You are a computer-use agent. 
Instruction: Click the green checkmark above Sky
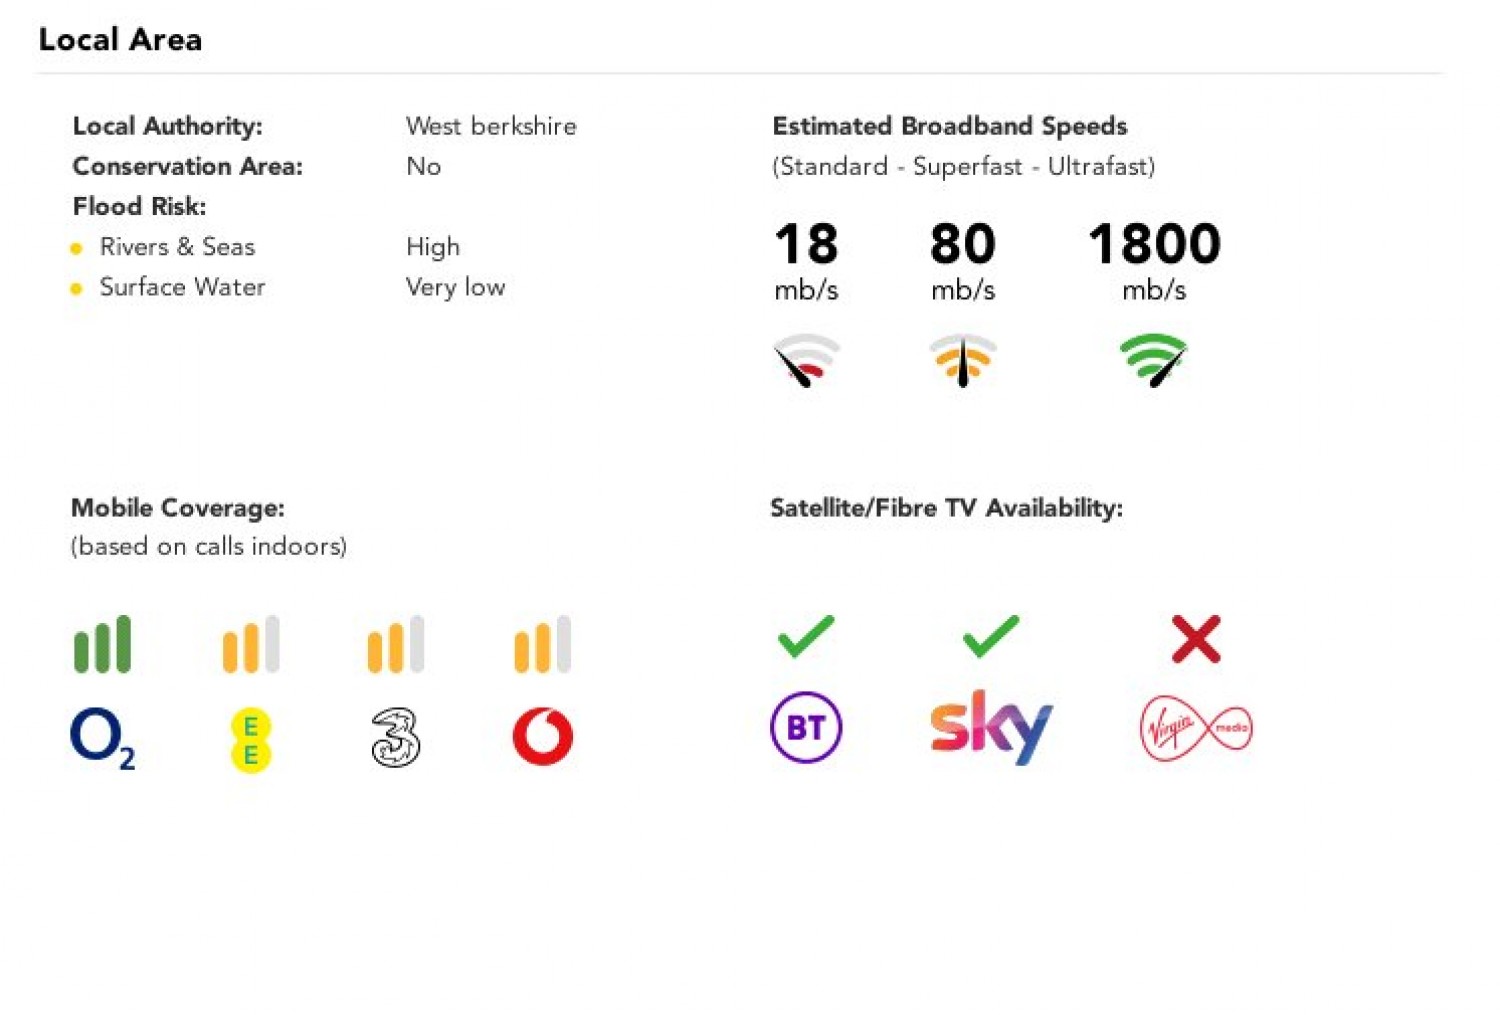pos(991,637)
